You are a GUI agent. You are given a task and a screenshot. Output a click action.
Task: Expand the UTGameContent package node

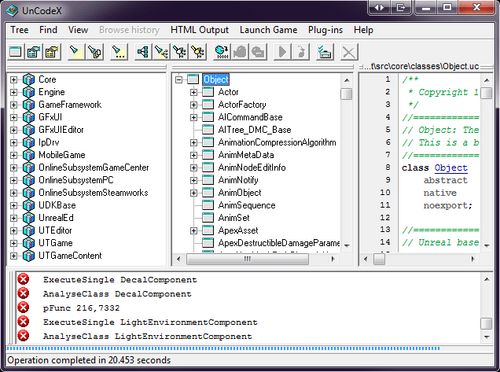click(x=14, y=256)
